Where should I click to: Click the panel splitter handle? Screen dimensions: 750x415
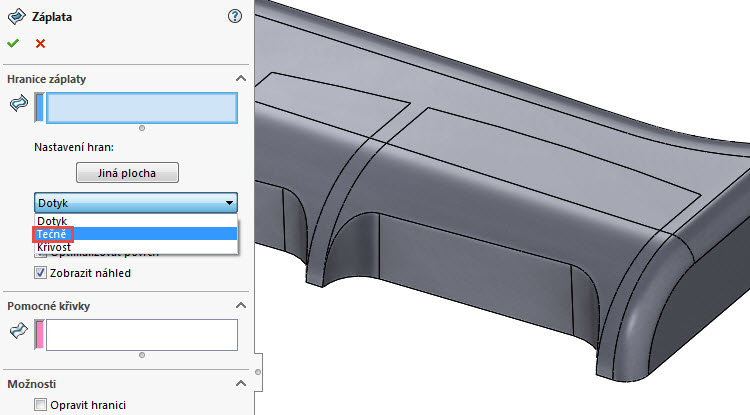pos(258,372)
